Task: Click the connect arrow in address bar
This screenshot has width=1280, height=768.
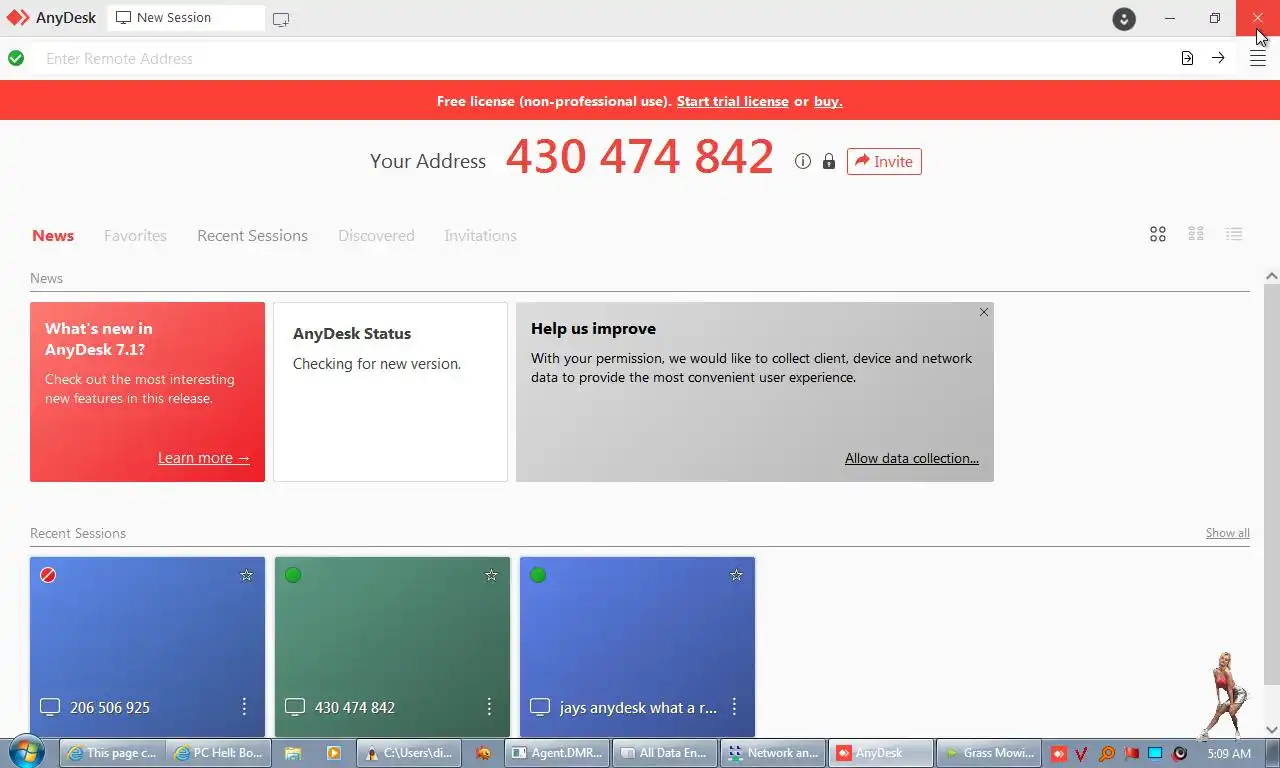Action: [x=1218, y=58]
